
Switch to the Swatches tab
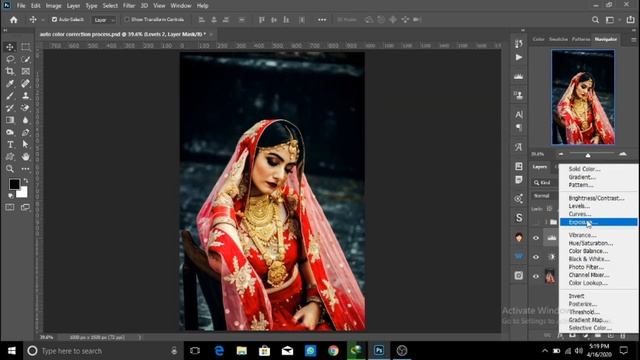point(558,39)
